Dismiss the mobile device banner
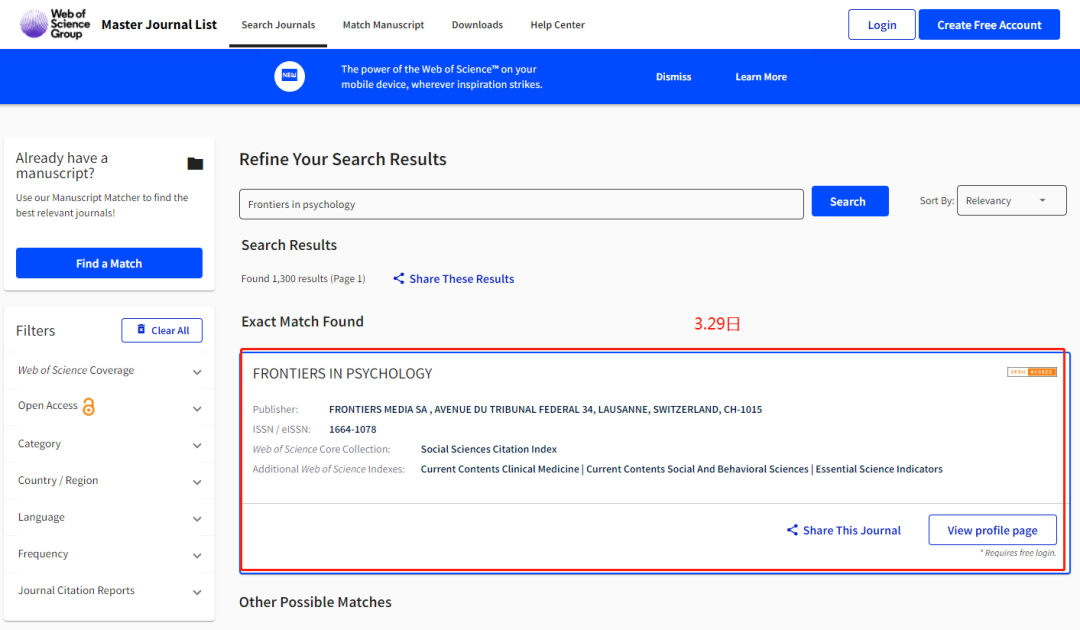Screen dimensions: 1080x630 pyautogui.click(x=673, y=77)
